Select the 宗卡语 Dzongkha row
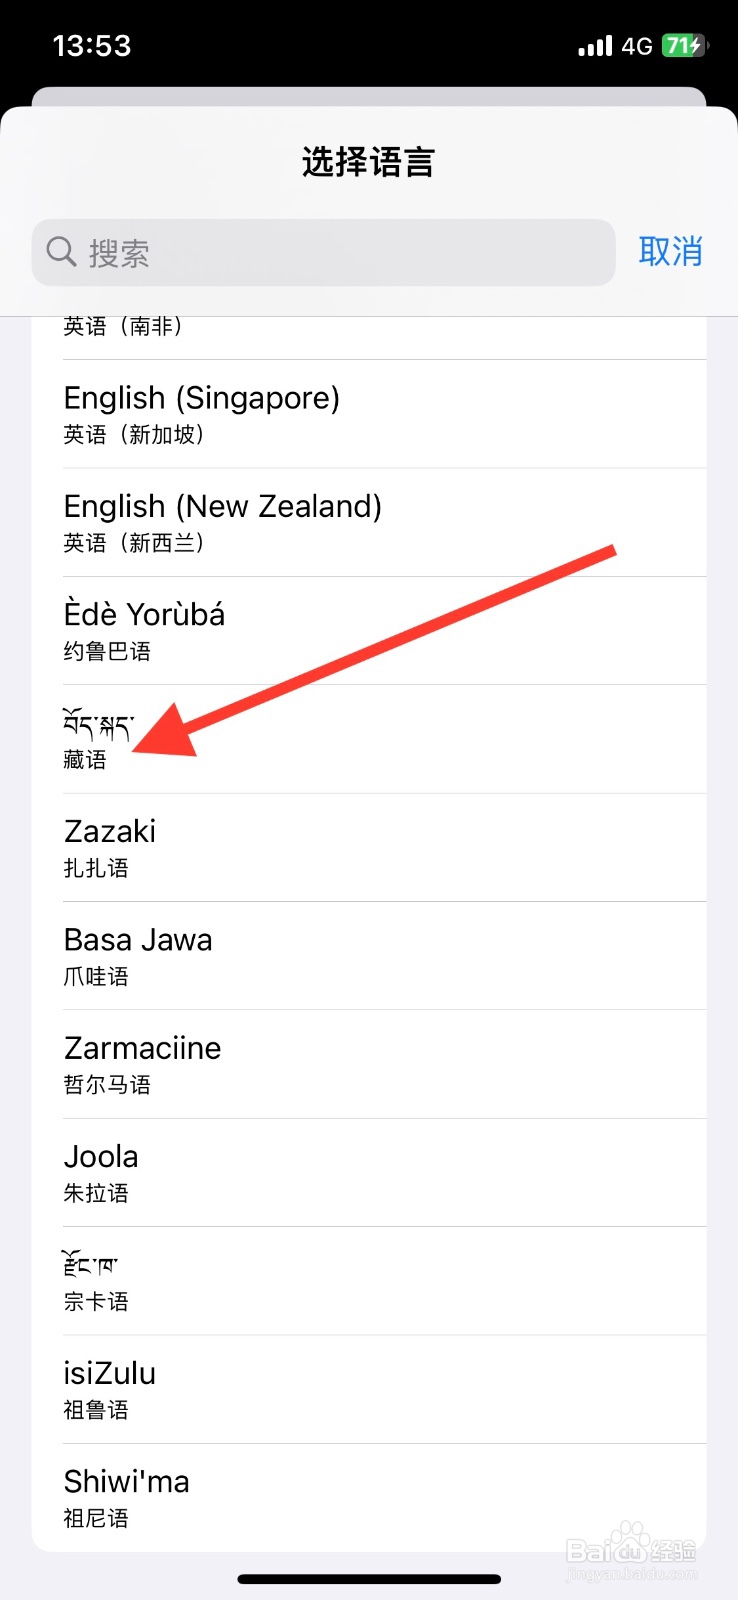The width and height of the screenshot is (738, 1600). pyautogui.click(x=369, y=1281)
